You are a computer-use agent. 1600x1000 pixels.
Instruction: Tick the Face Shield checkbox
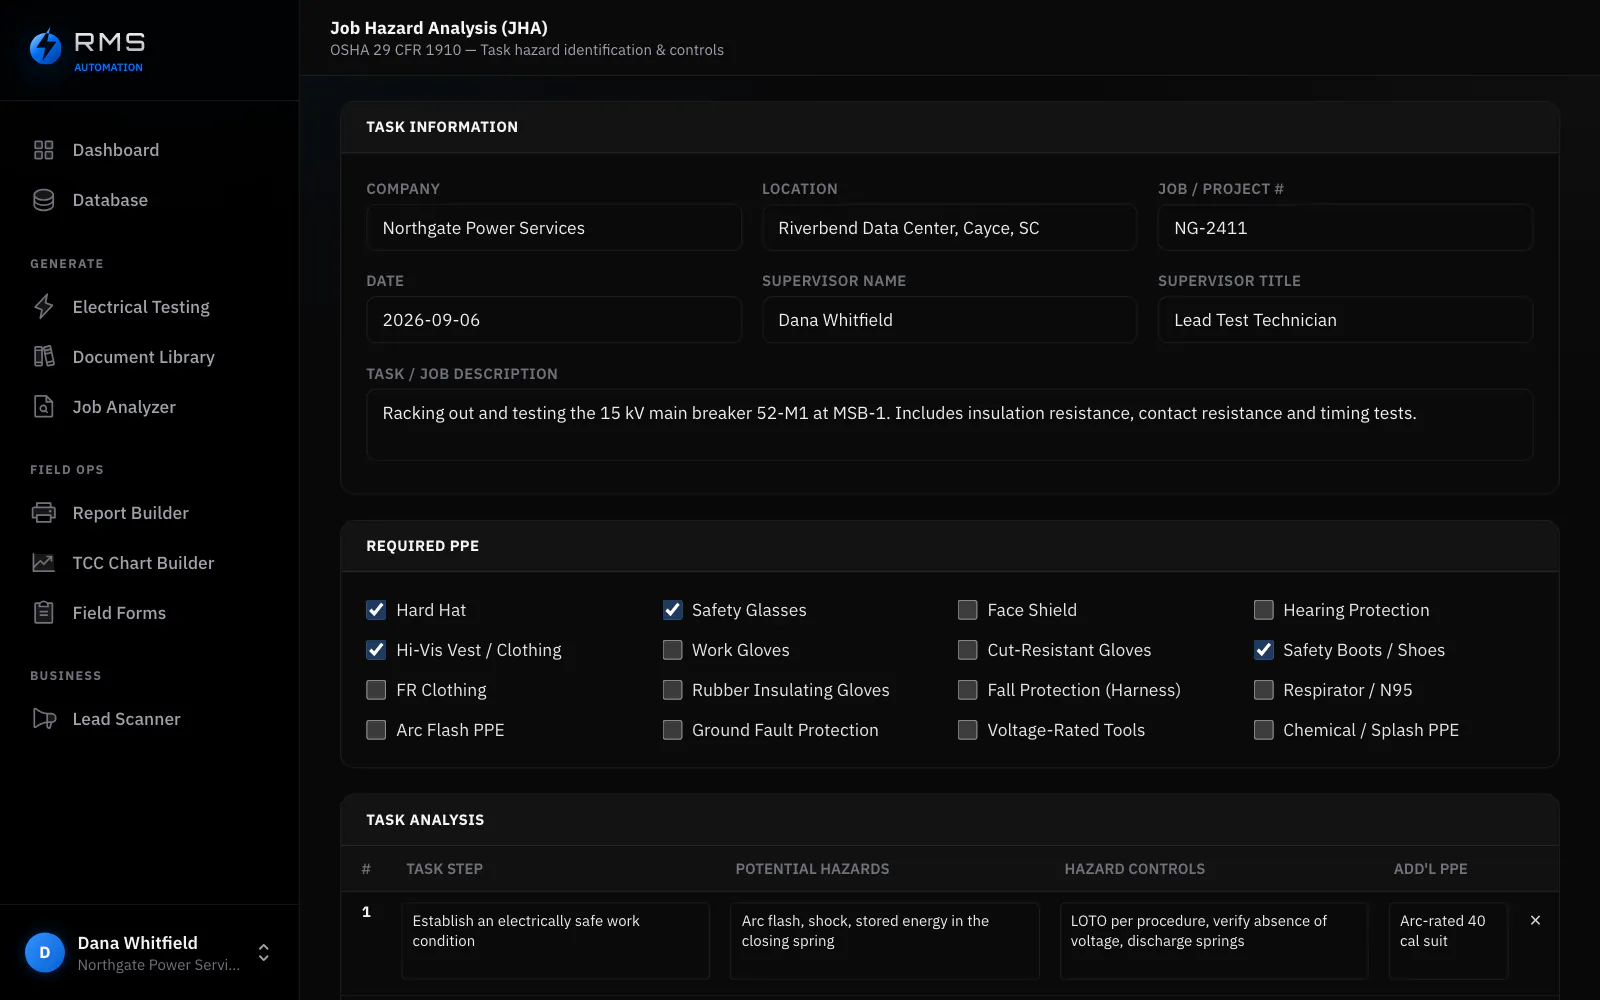coord(967,610)
